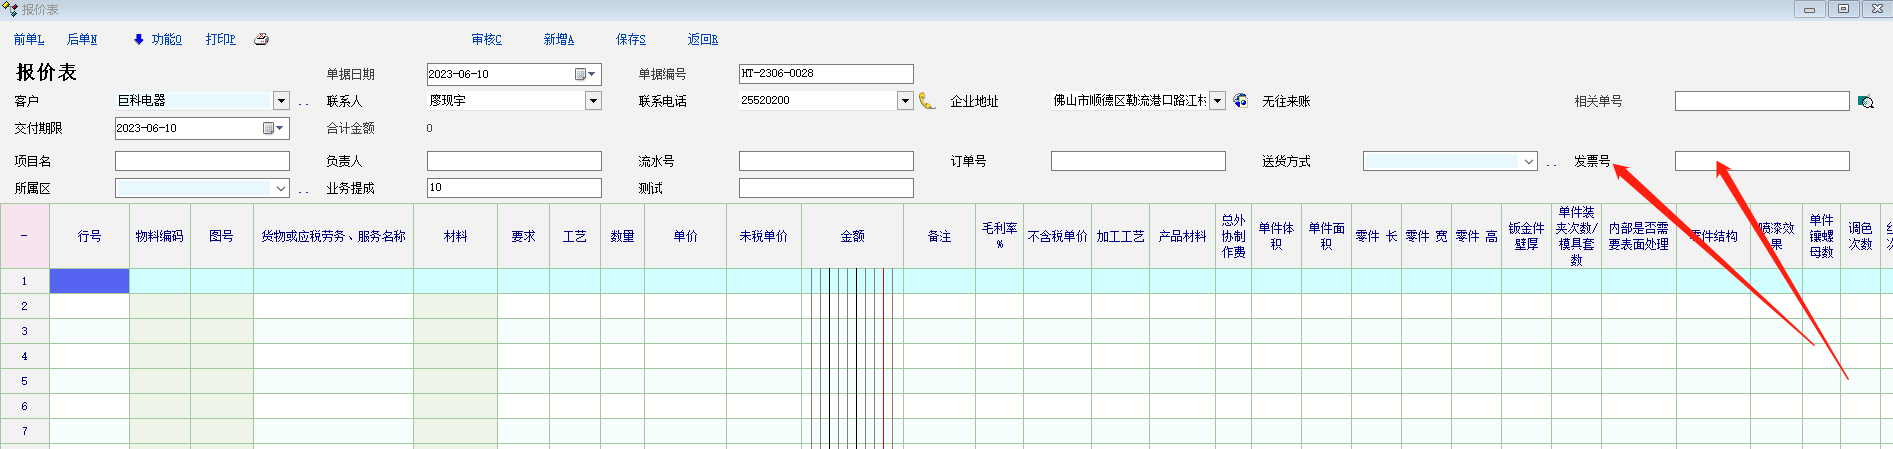The height and width of the screenshot is (449, 1893).
Task: Click the 保存S save button
Action: pyautogui.click(x=630, y=40)
